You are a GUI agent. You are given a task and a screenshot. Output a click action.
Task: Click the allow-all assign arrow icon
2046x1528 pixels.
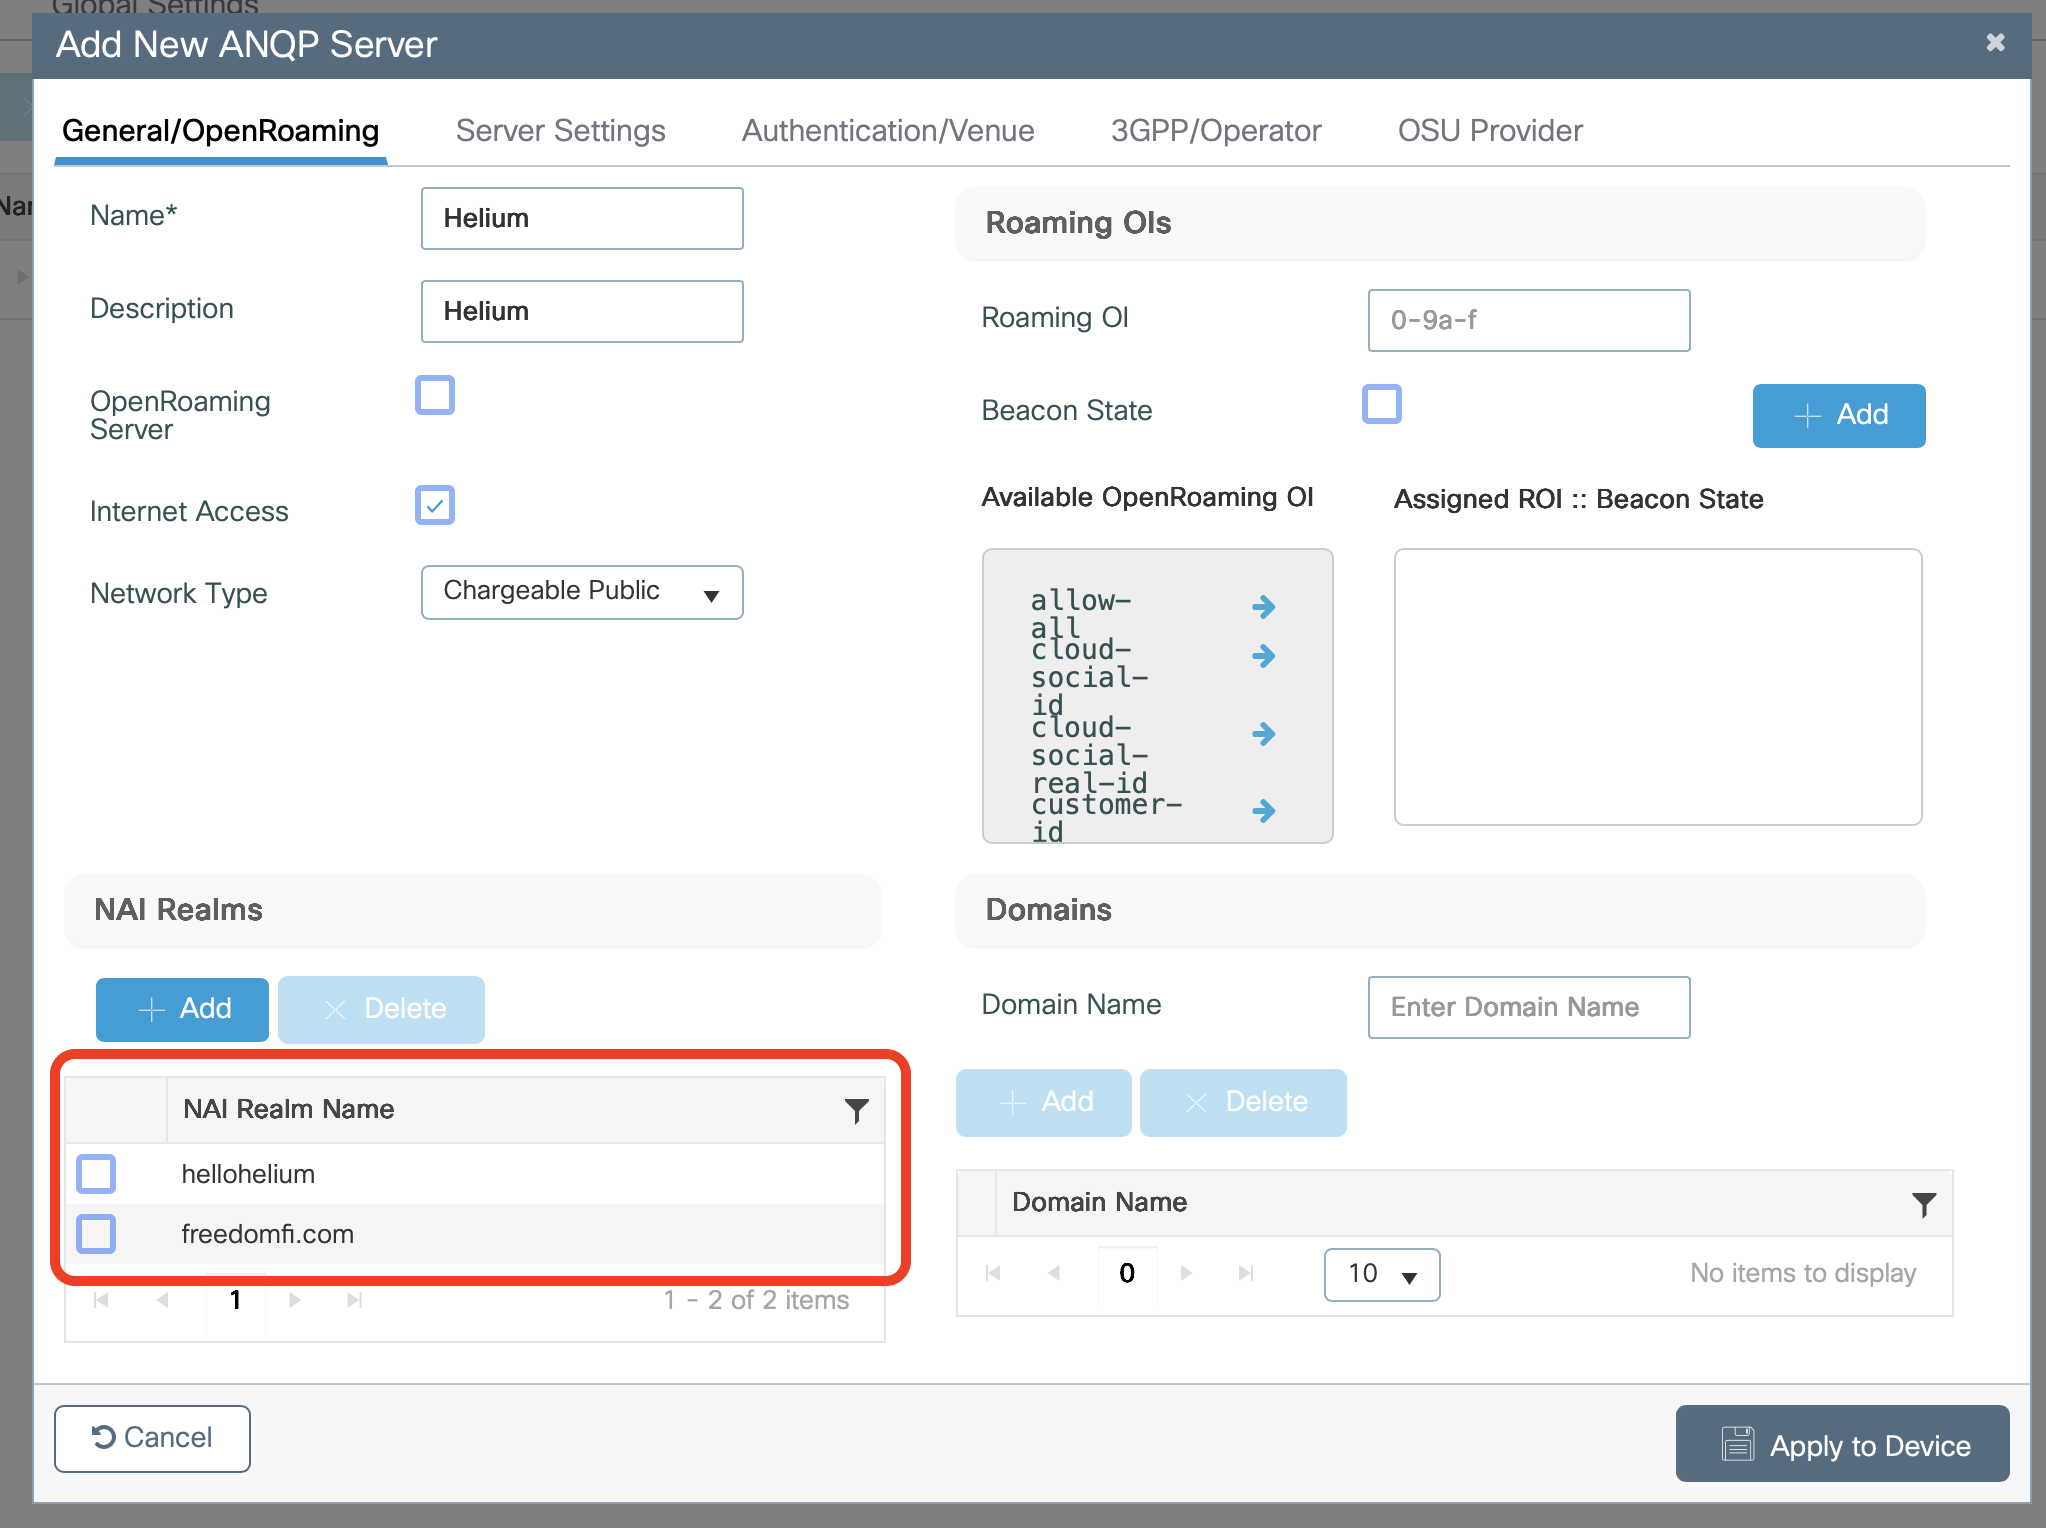tap(1263, 606)
